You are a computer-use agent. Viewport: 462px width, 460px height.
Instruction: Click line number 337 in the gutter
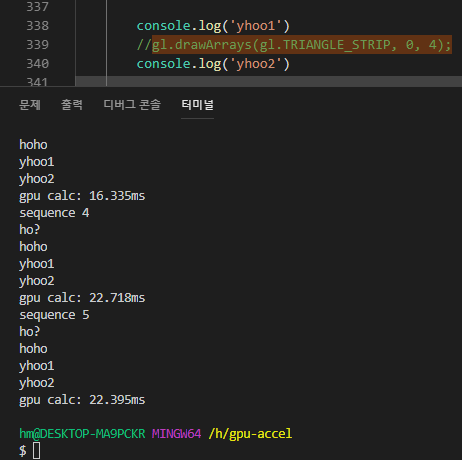coord(37,7)
